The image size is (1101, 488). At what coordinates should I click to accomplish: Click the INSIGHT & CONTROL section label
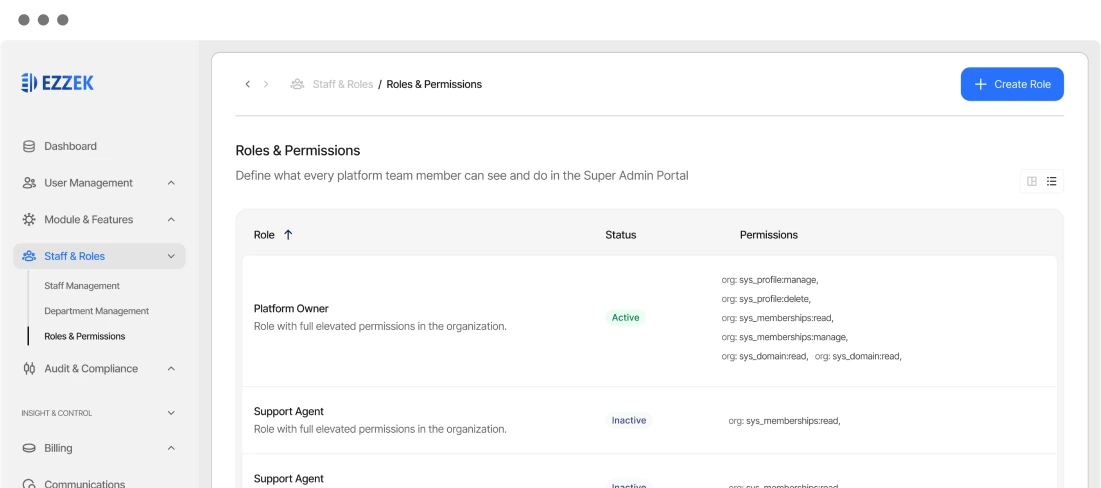click(x=57, y=413)
